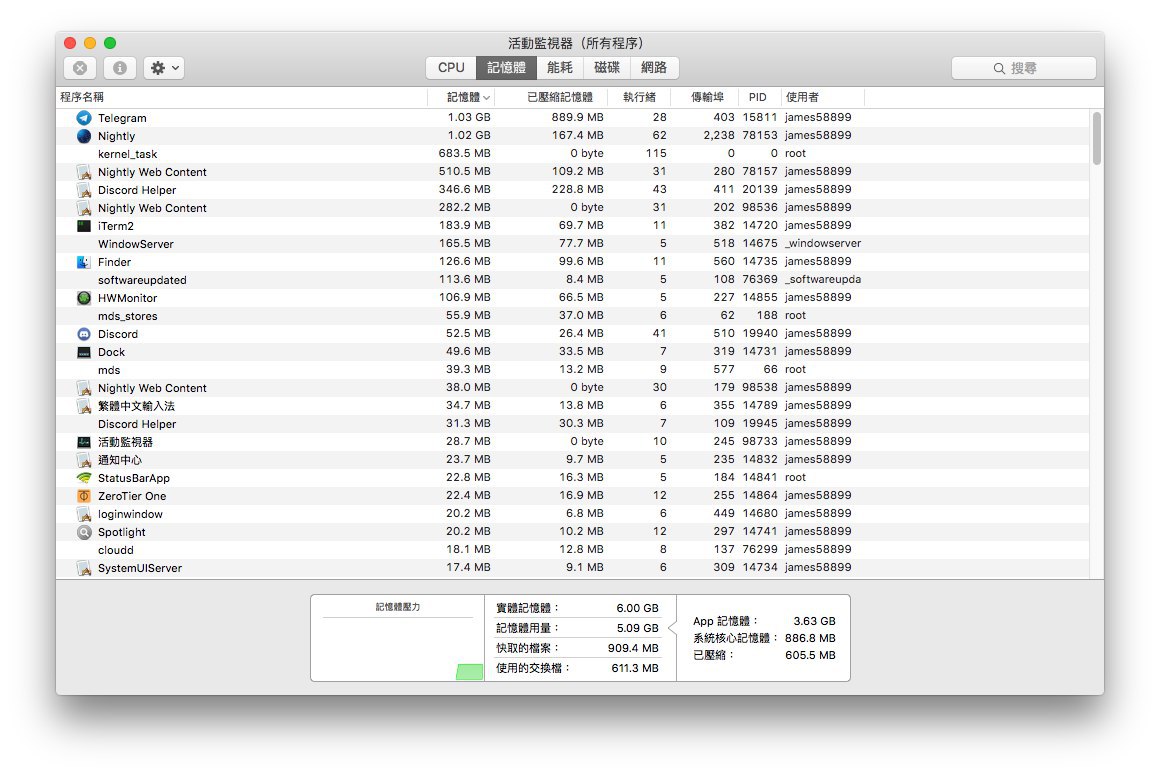1160x775 pixels.
Task: Click the Finder icon in process list
Action: click(84, 262)
